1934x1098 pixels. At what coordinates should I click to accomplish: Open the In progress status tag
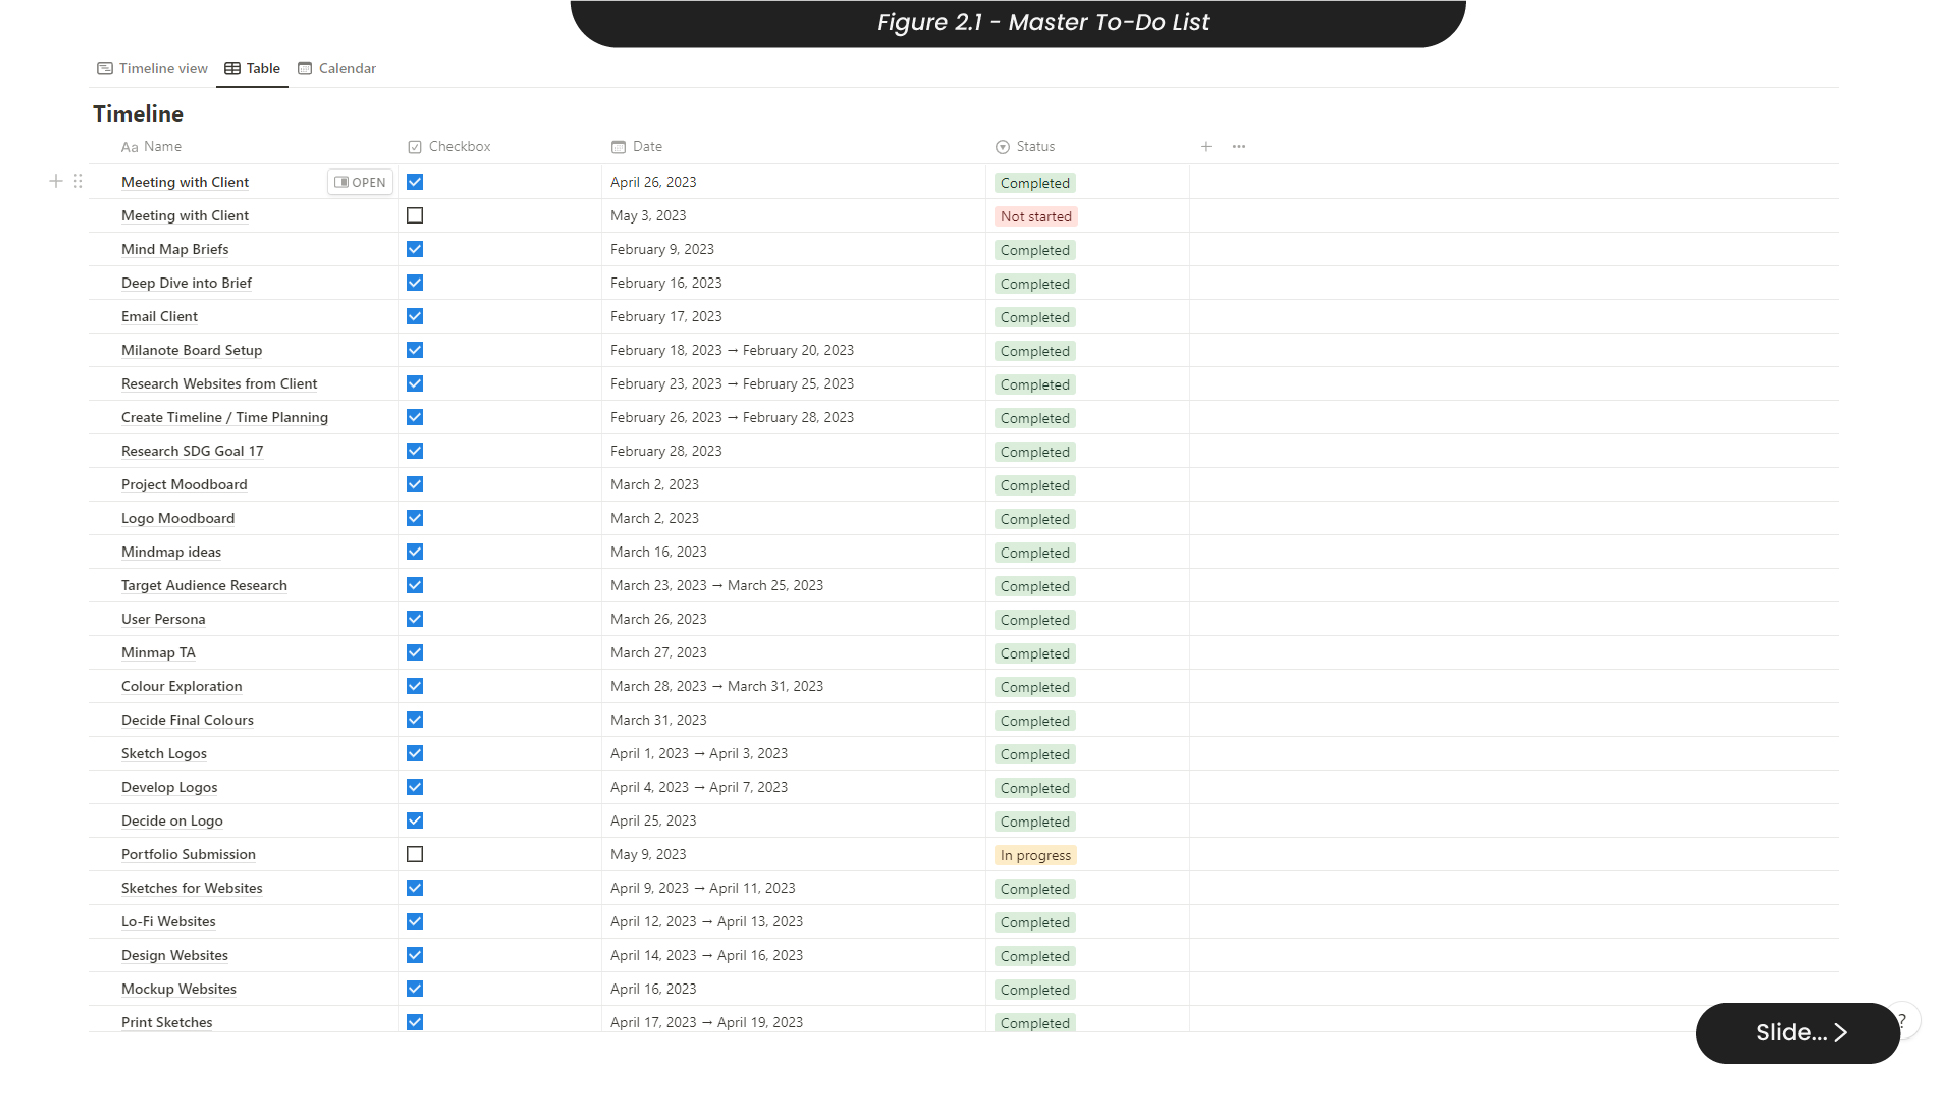(x=1036, y=855)
